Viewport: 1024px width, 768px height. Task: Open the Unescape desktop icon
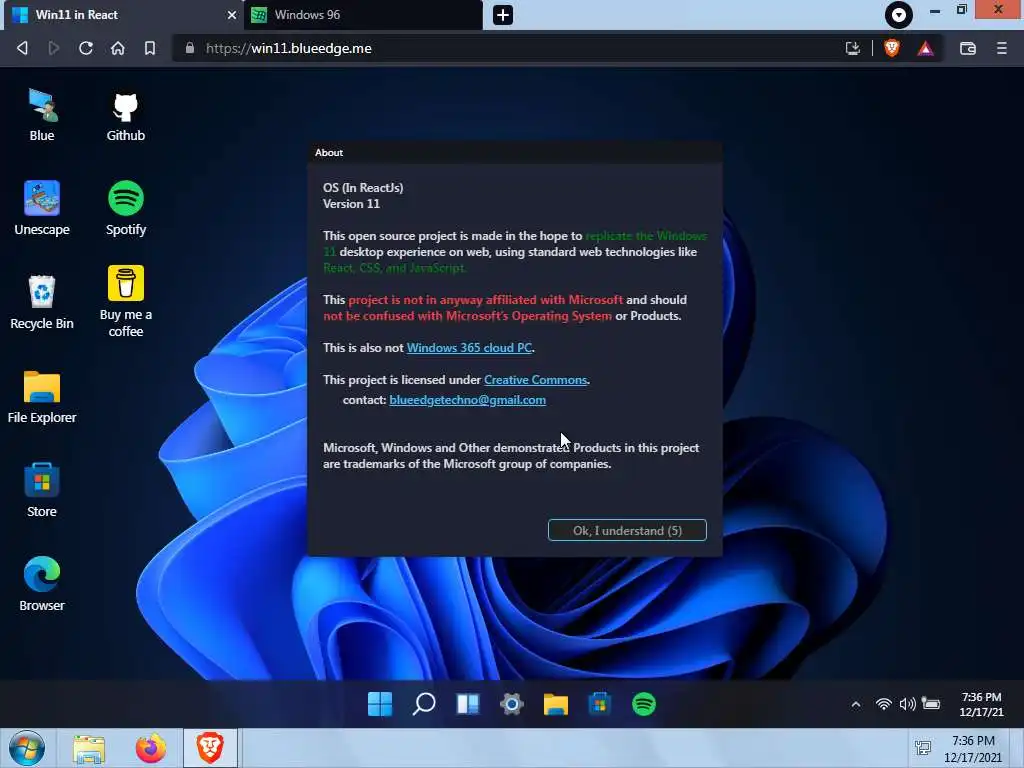pos(42,208)
